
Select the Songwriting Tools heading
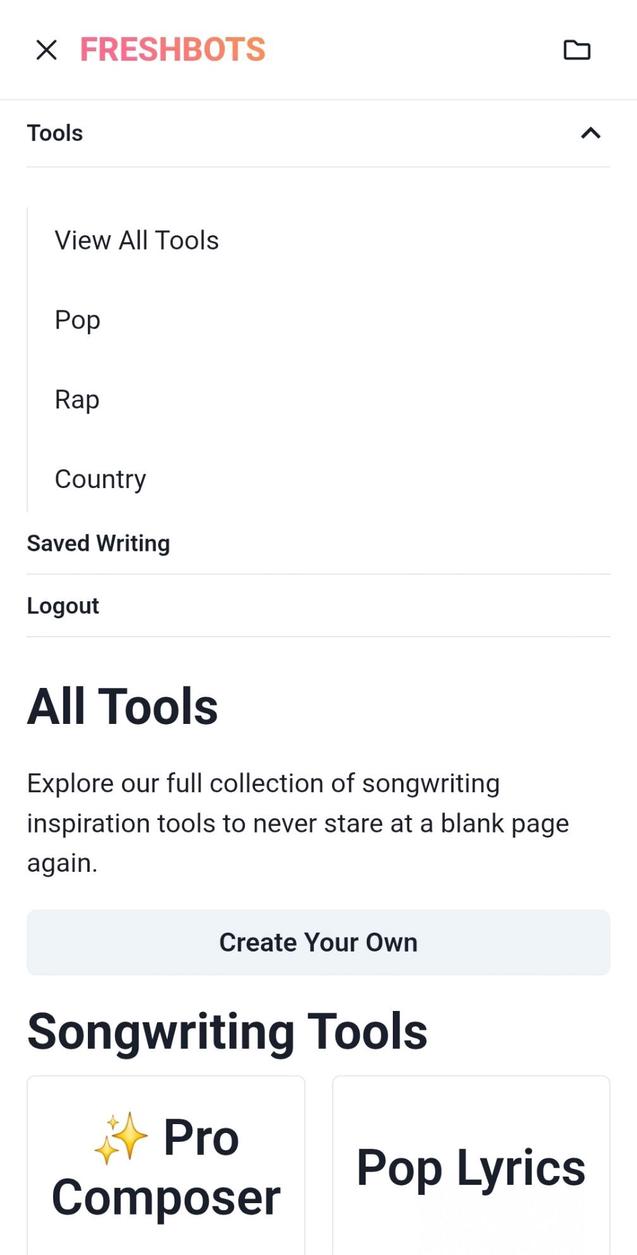tap(227, 1031)
